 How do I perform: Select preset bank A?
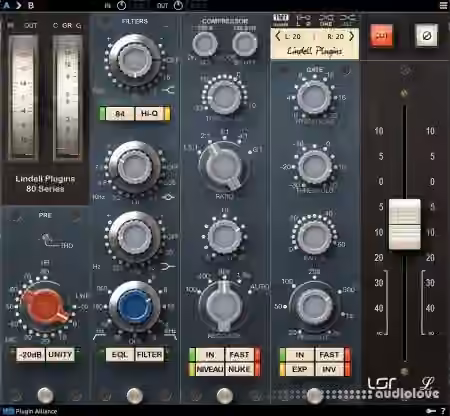(x=6, y=5)
